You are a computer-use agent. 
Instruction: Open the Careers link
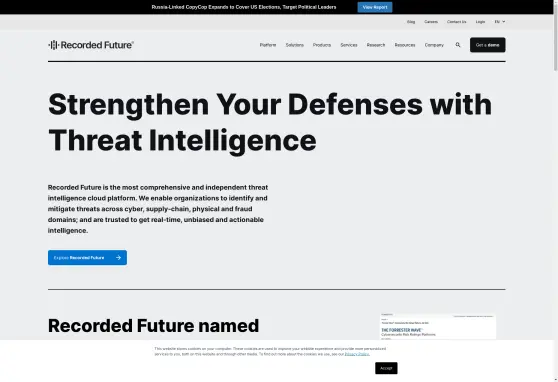click(431, 22)
